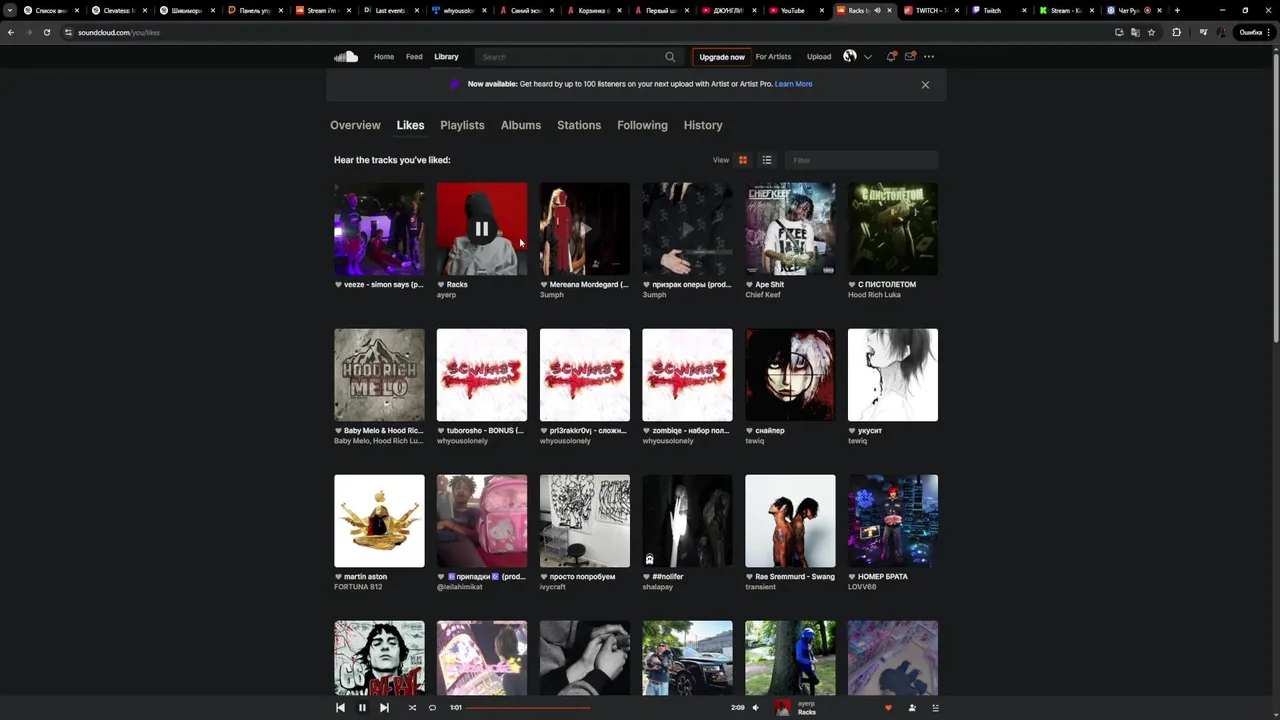Image resolution: width=1280 pixels, height=720 pixels.
Task: Switch to the YouTube browser tab
Action: coord(798,10)
